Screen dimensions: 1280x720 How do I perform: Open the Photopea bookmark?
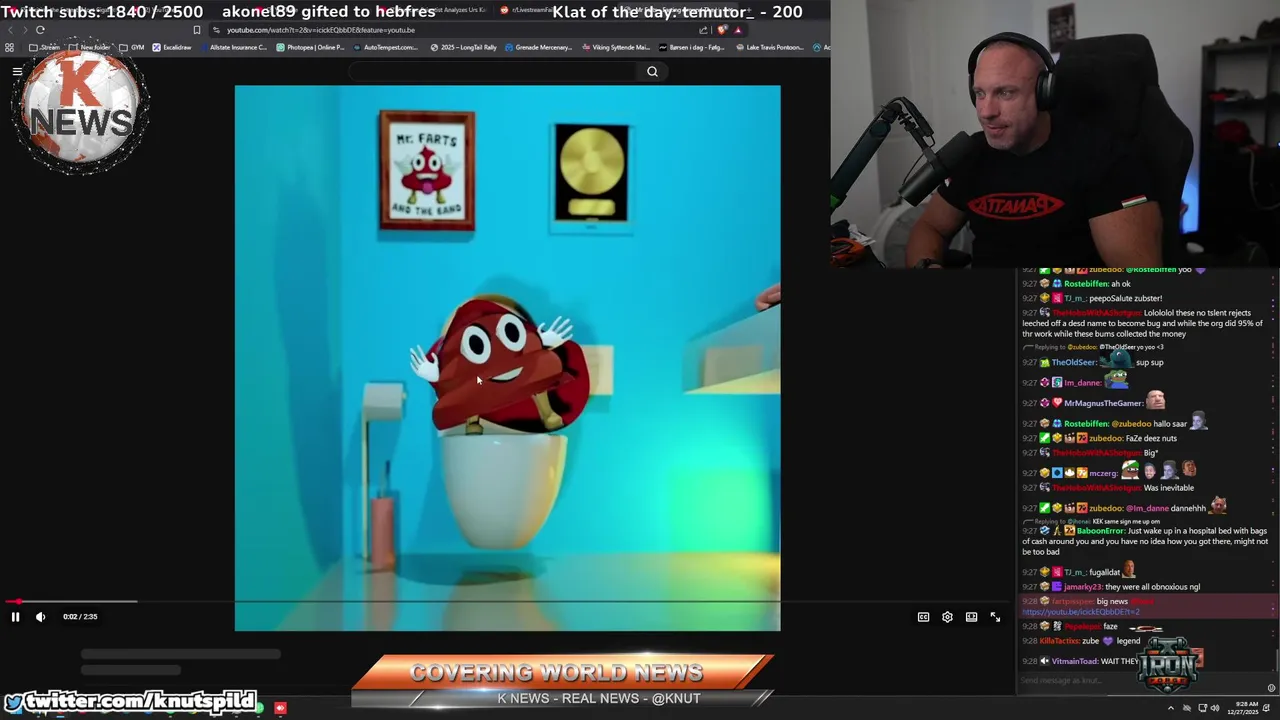(x=311, y=47)
